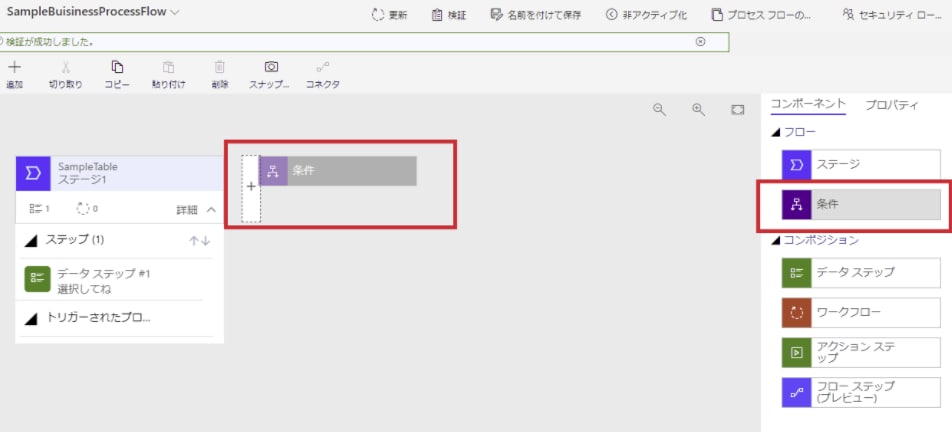Image resolution: width=952 pixels, height=432 pixels.
Task: Click the 削除 (delete) trash icon
Action: [220, 67]
